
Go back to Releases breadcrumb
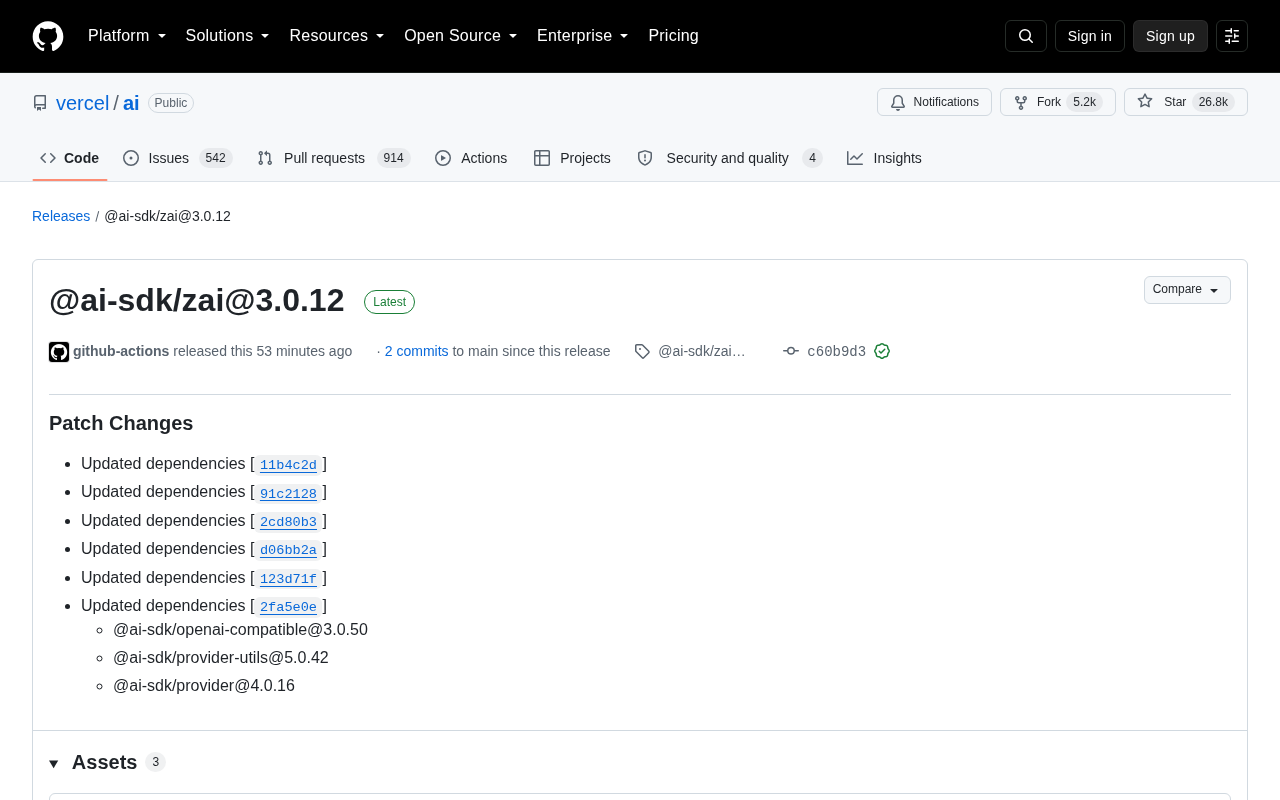coord(61,216)
